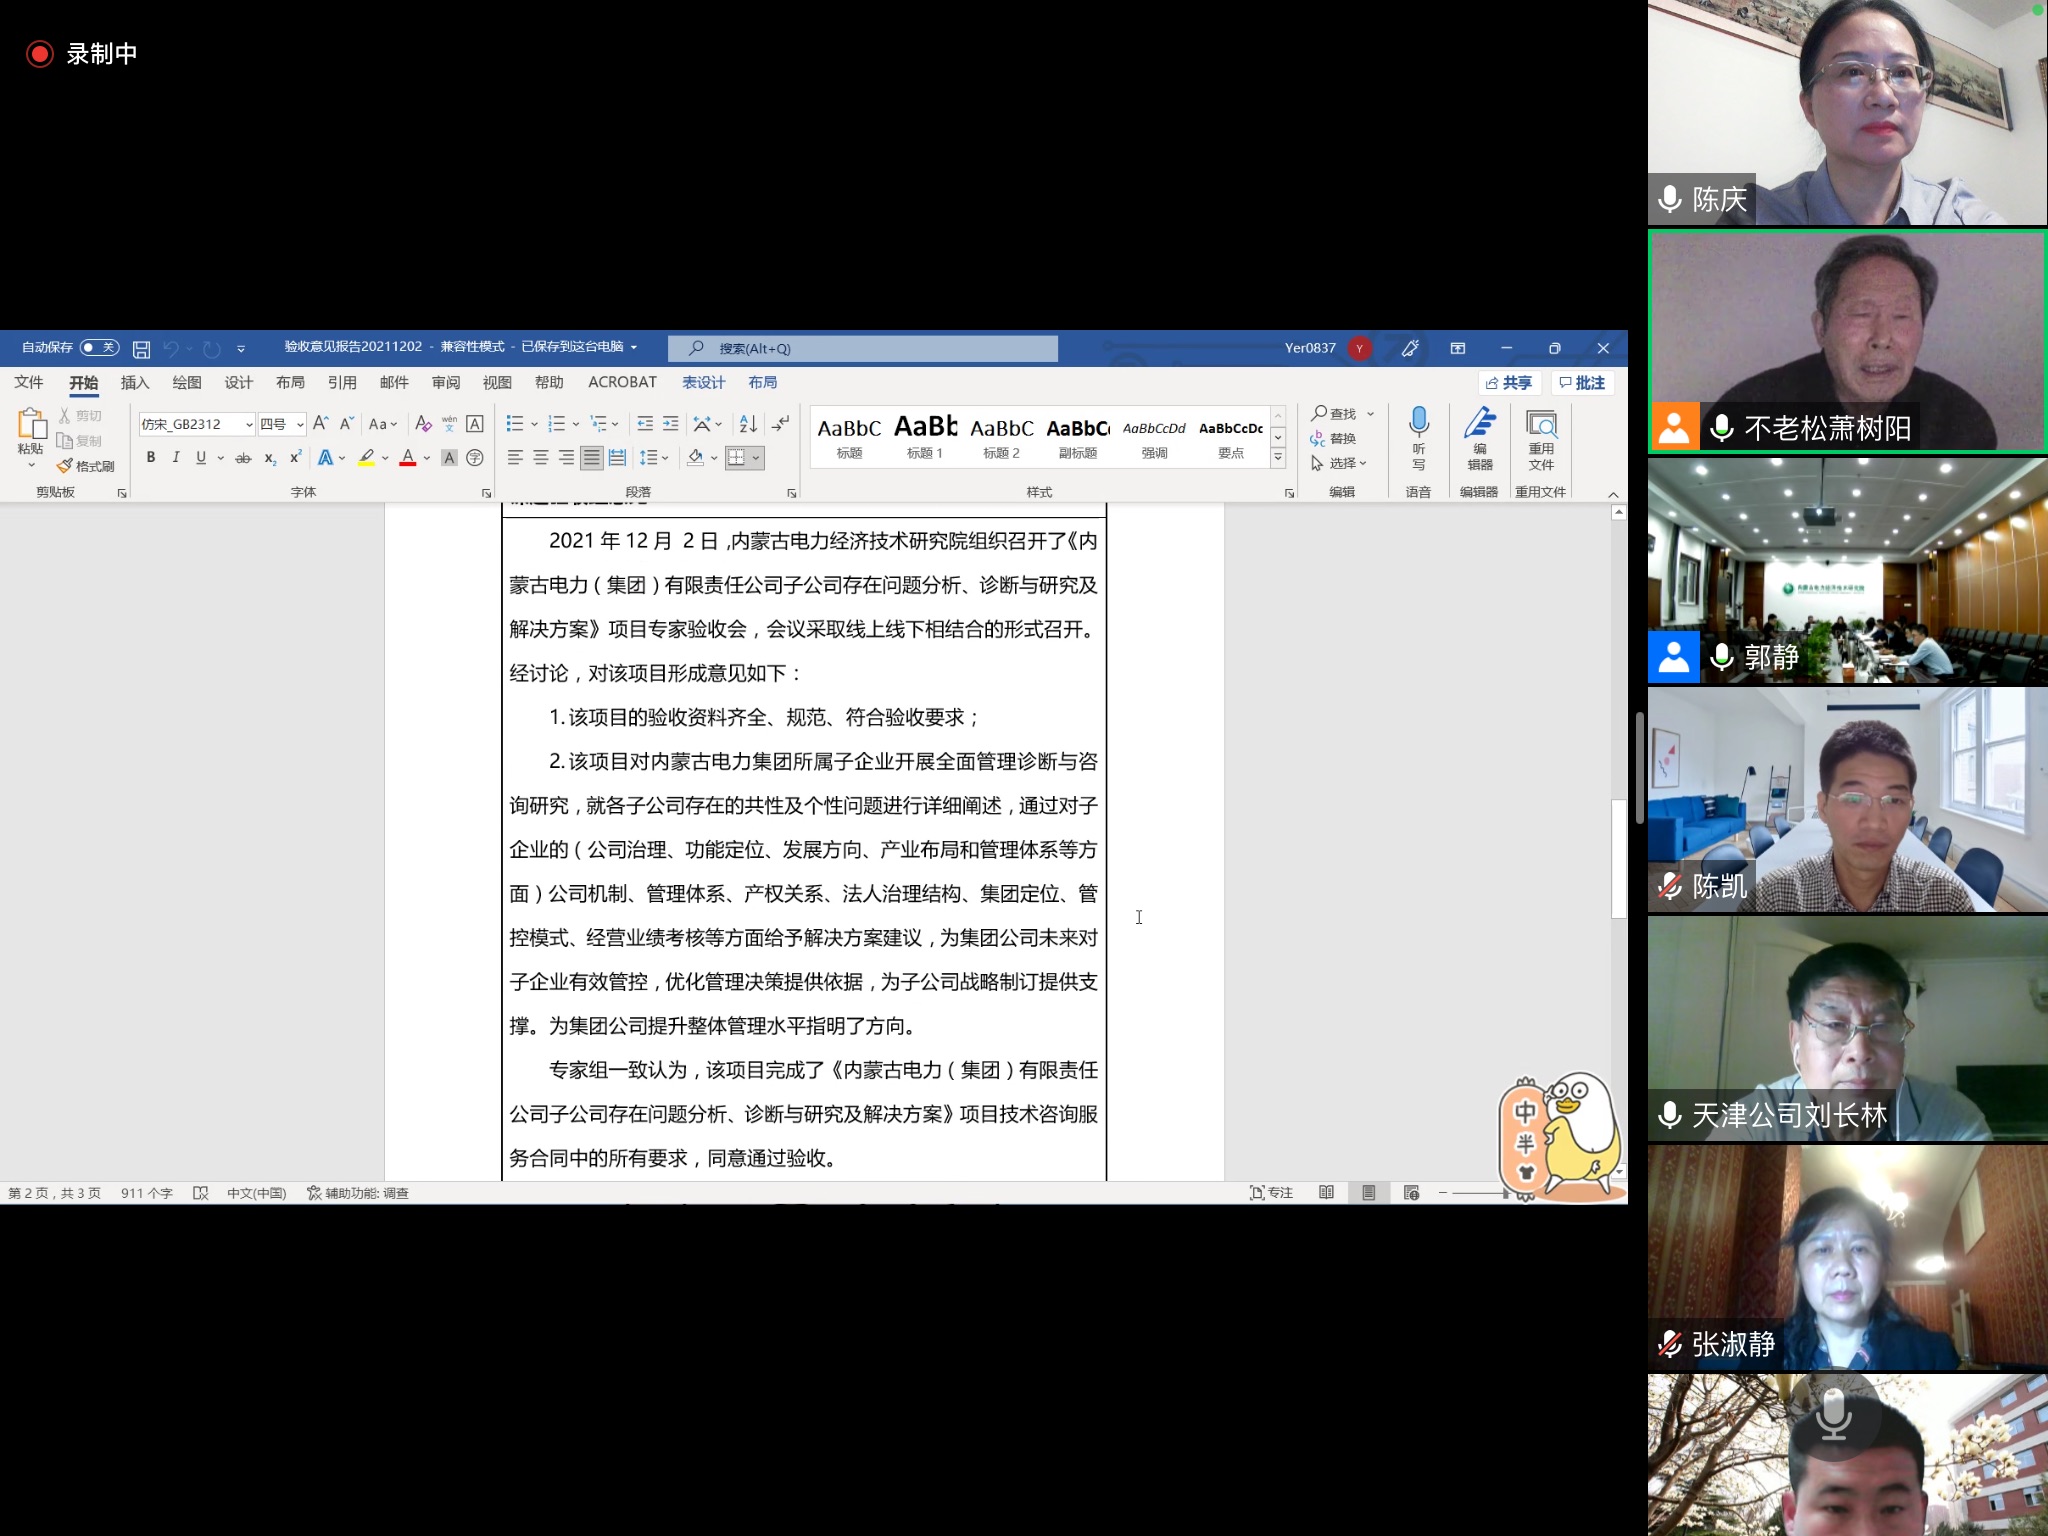
Task: Apply strikethrough formatting
Action: click(x=243, y=458)
